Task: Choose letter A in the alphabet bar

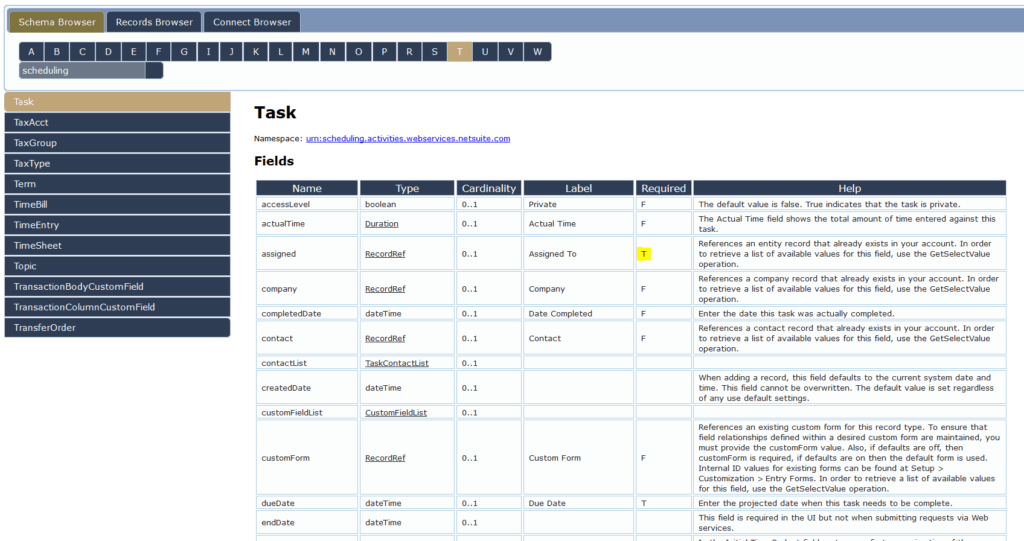Action: click(x=31, y=52)
